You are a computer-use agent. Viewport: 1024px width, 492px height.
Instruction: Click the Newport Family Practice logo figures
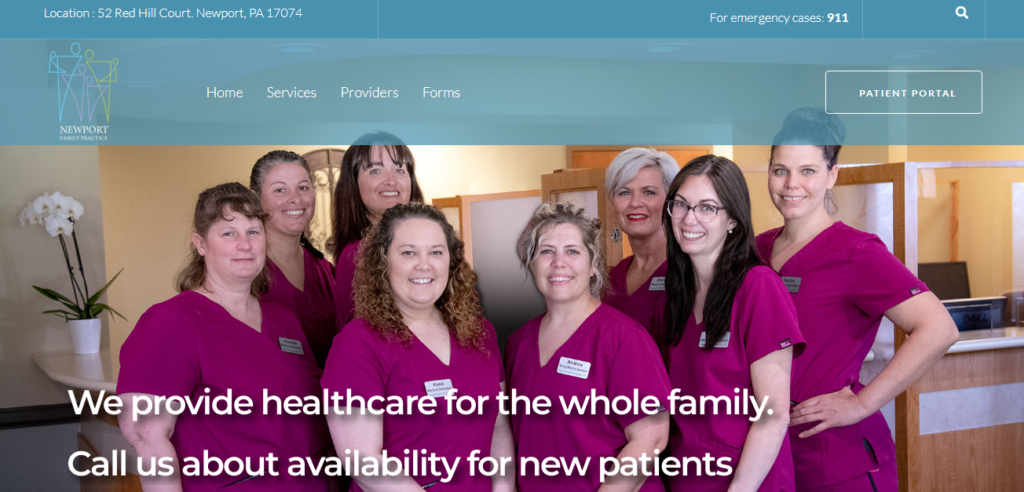pos(83,82)
